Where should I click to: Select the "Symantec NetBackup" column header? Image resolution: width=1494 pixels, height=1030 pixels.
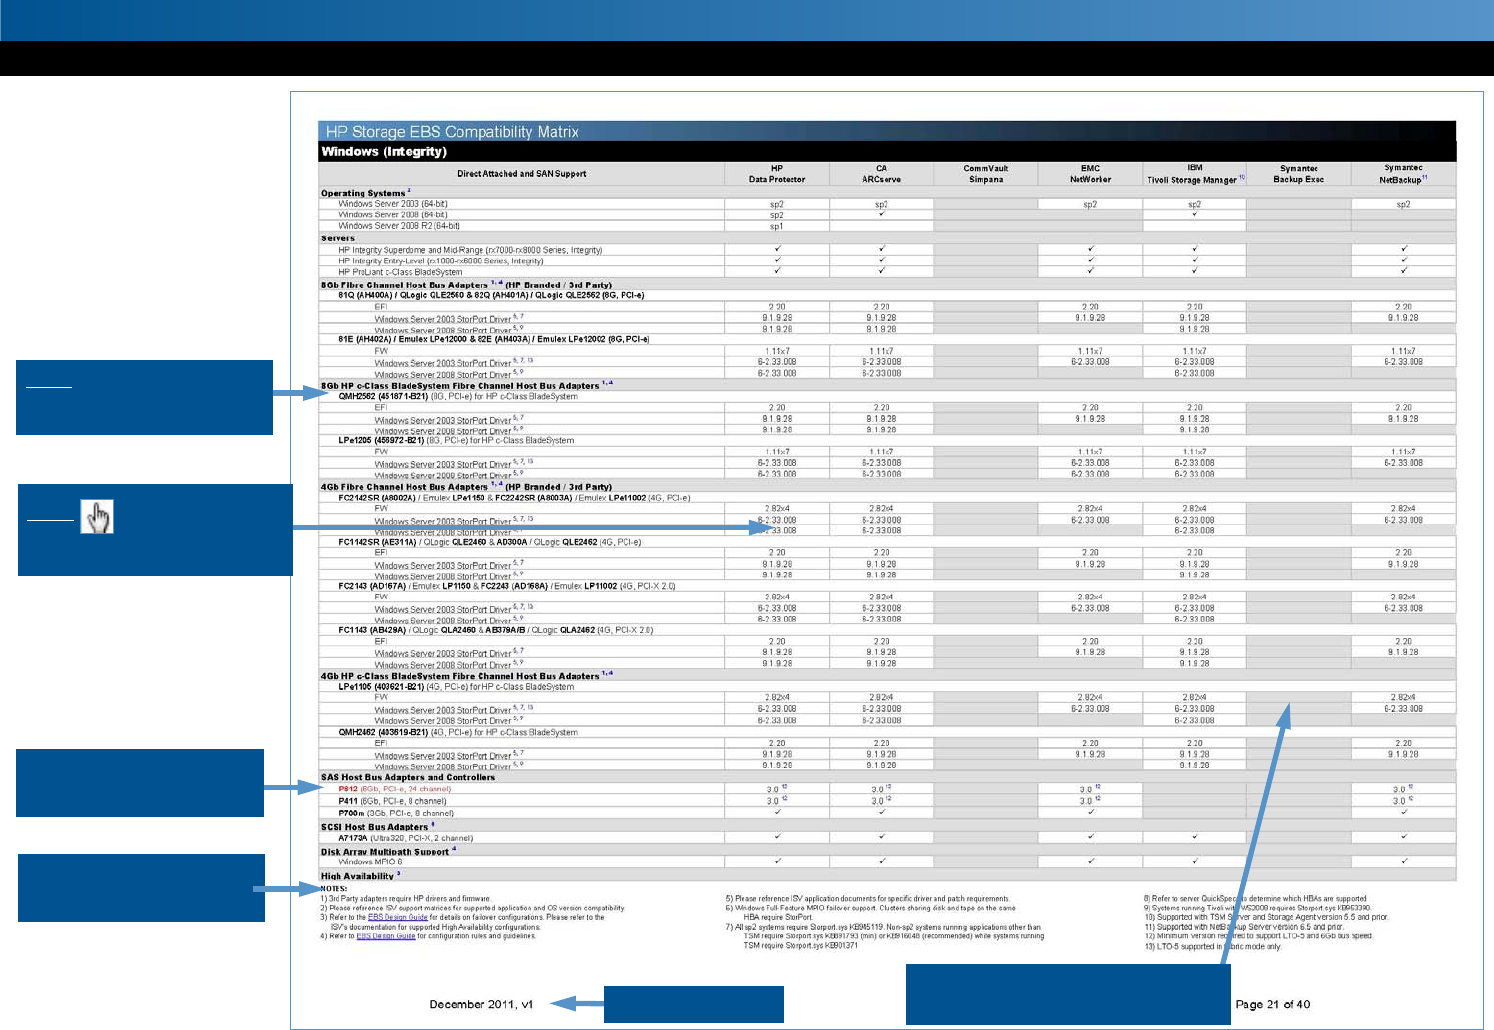pos(1403,174)
